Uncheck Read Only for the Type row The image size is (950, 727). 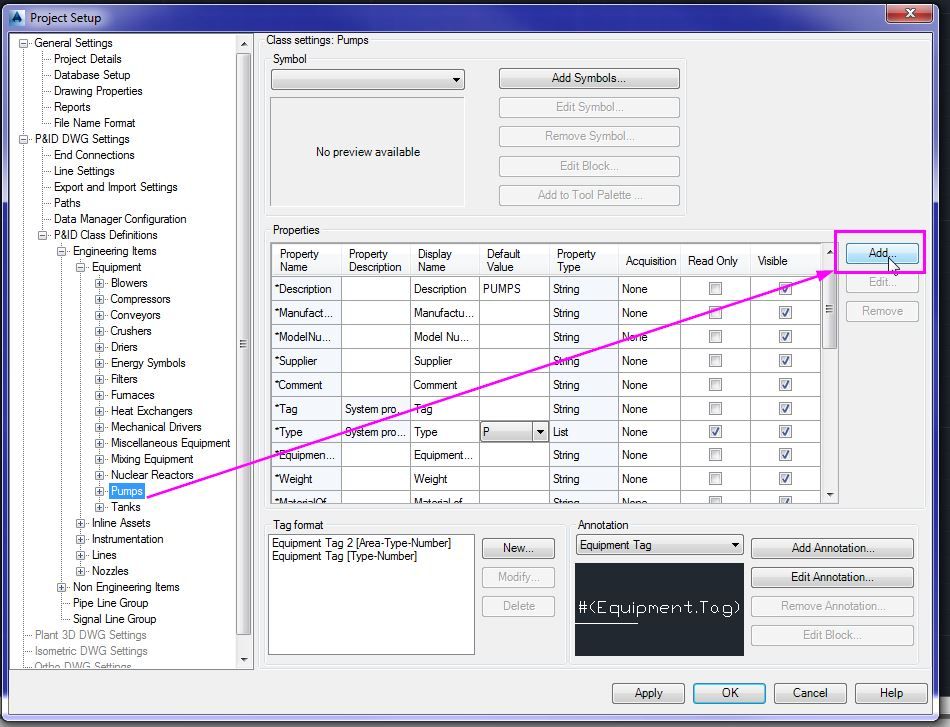[716, 431]
